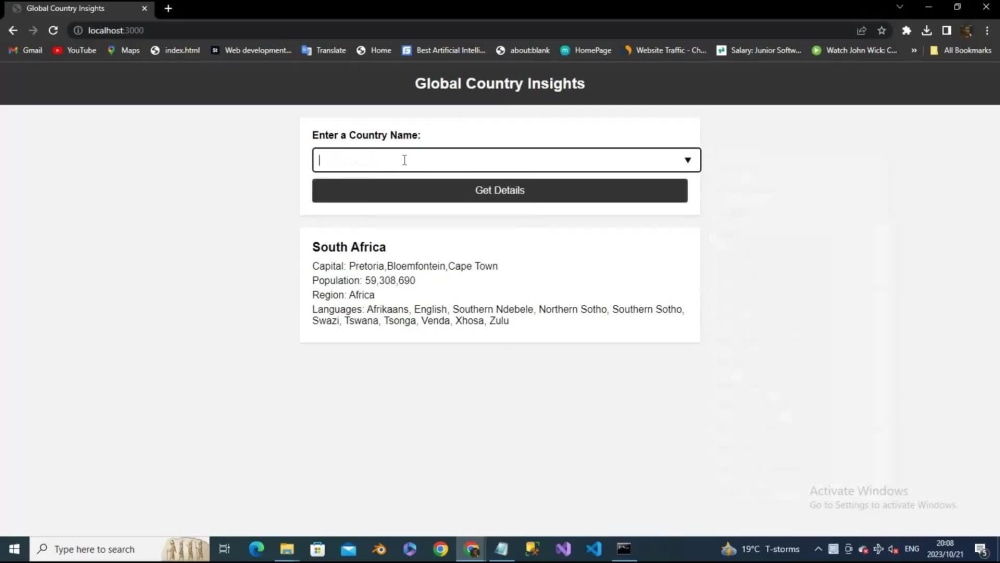Open Best Artificial Intelli... bookmark
The height and width of the screenshot is (563, 1000).
click(x=444, y=50)
